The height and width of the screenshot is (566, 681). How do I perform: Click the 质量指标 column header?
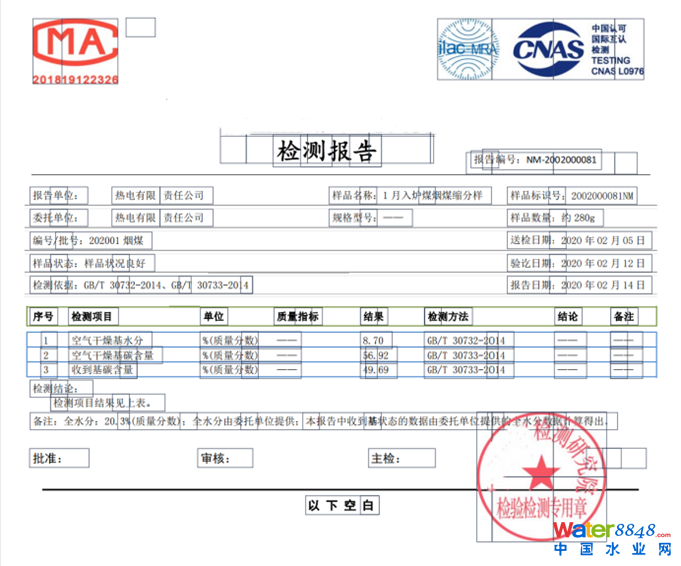coord(298,317)
